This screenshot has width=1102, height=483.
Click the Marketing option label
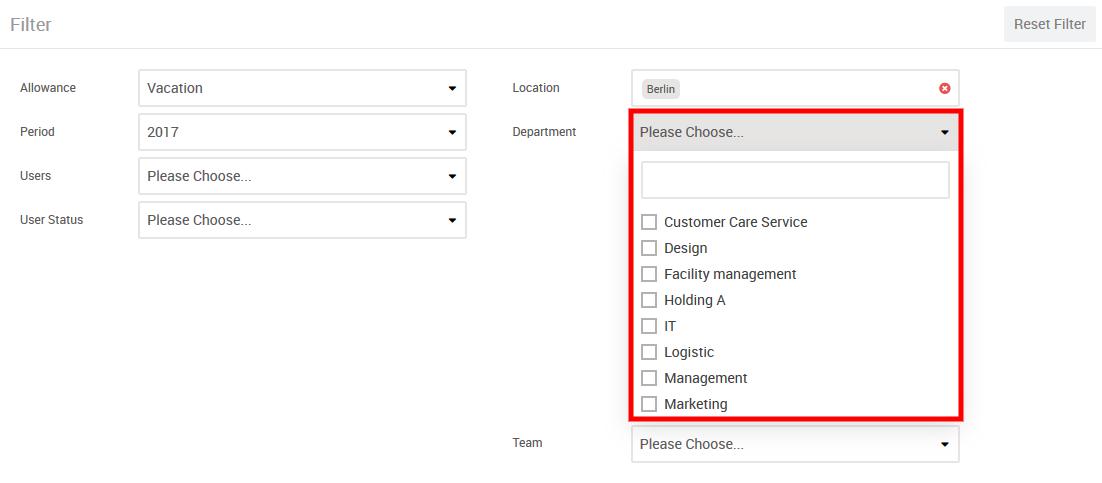(x=696, y=404)
